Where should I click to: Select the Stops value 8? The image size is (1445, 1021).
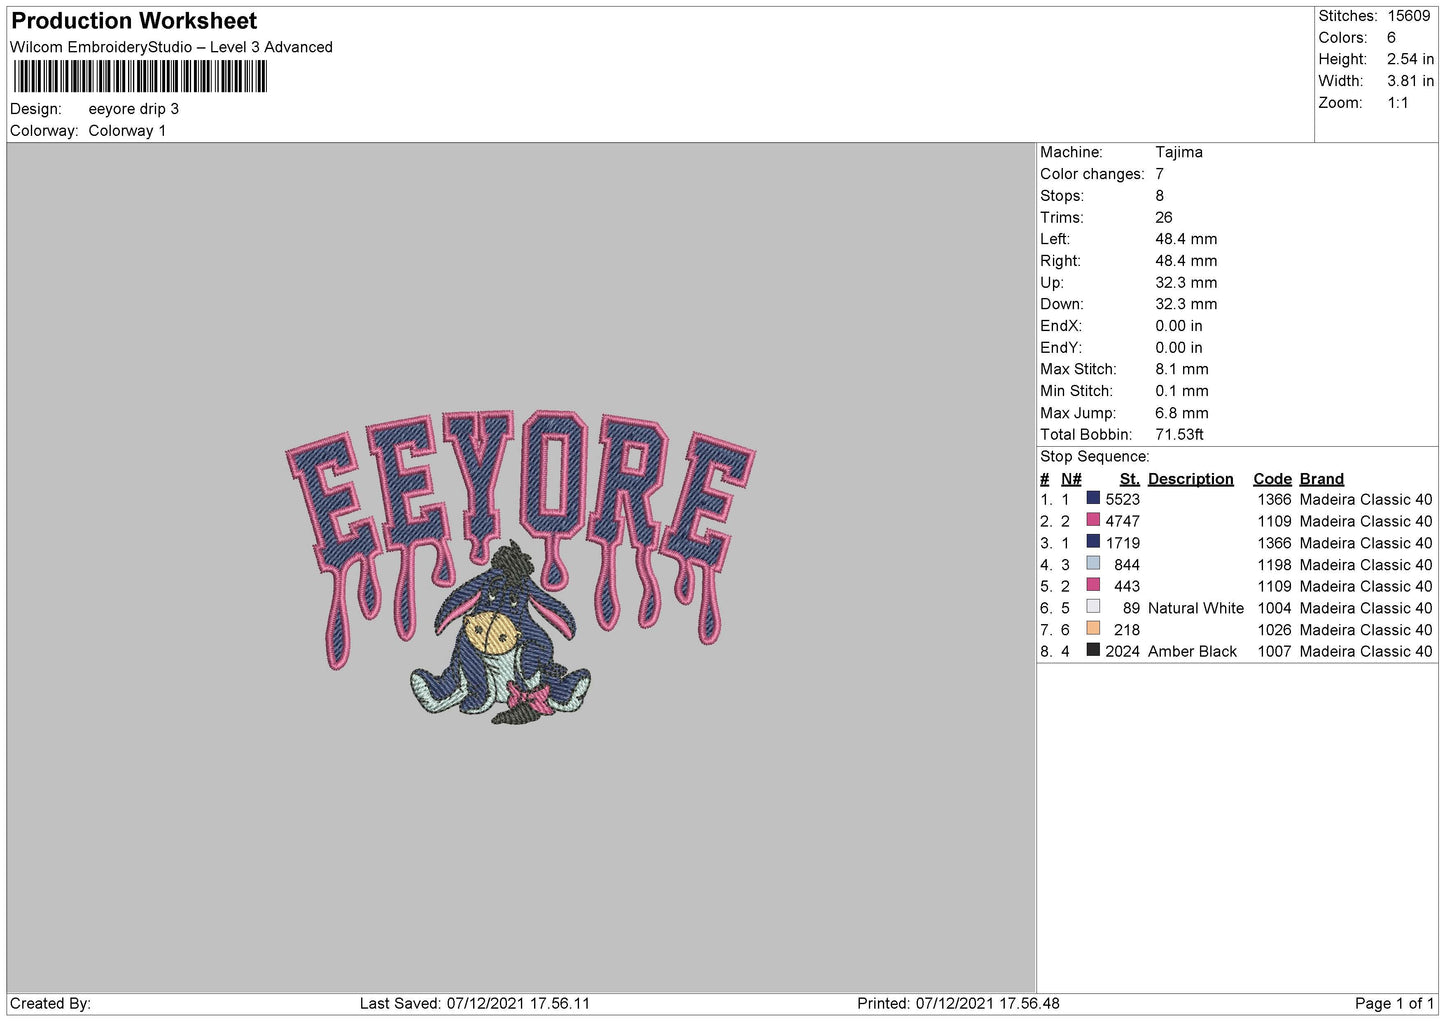pyautogui.click(x=1160, y=196)
